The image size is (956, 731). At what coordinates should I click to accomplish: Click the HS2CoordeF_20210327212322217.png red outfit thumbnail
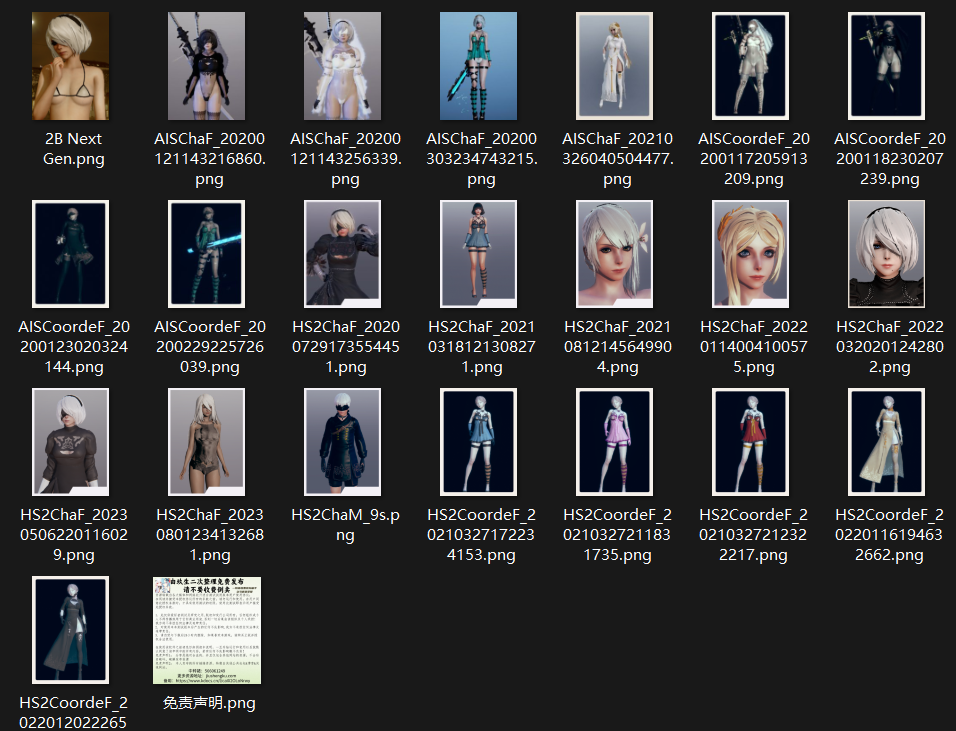751,442
